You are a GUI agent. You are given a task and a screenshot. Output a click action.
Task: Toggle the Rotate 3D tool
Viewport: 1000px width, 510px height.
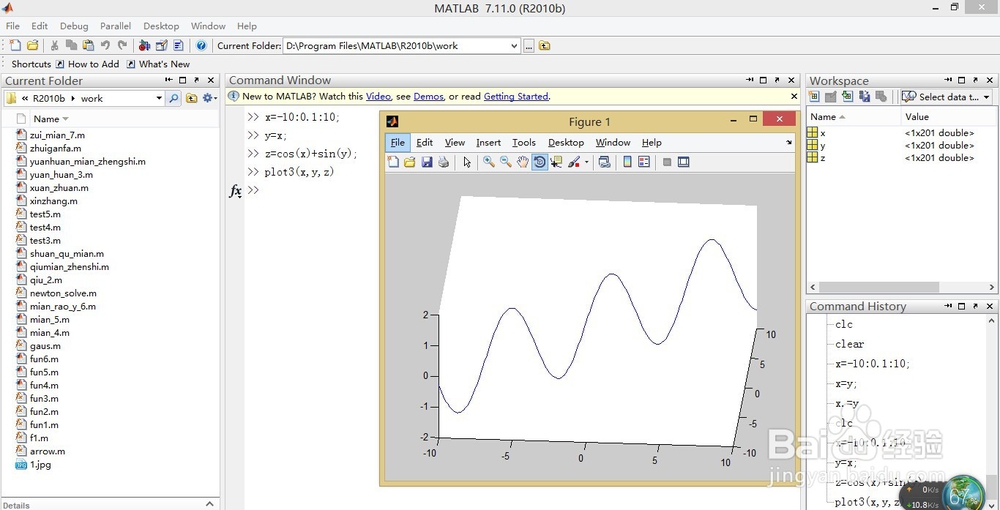540,162
